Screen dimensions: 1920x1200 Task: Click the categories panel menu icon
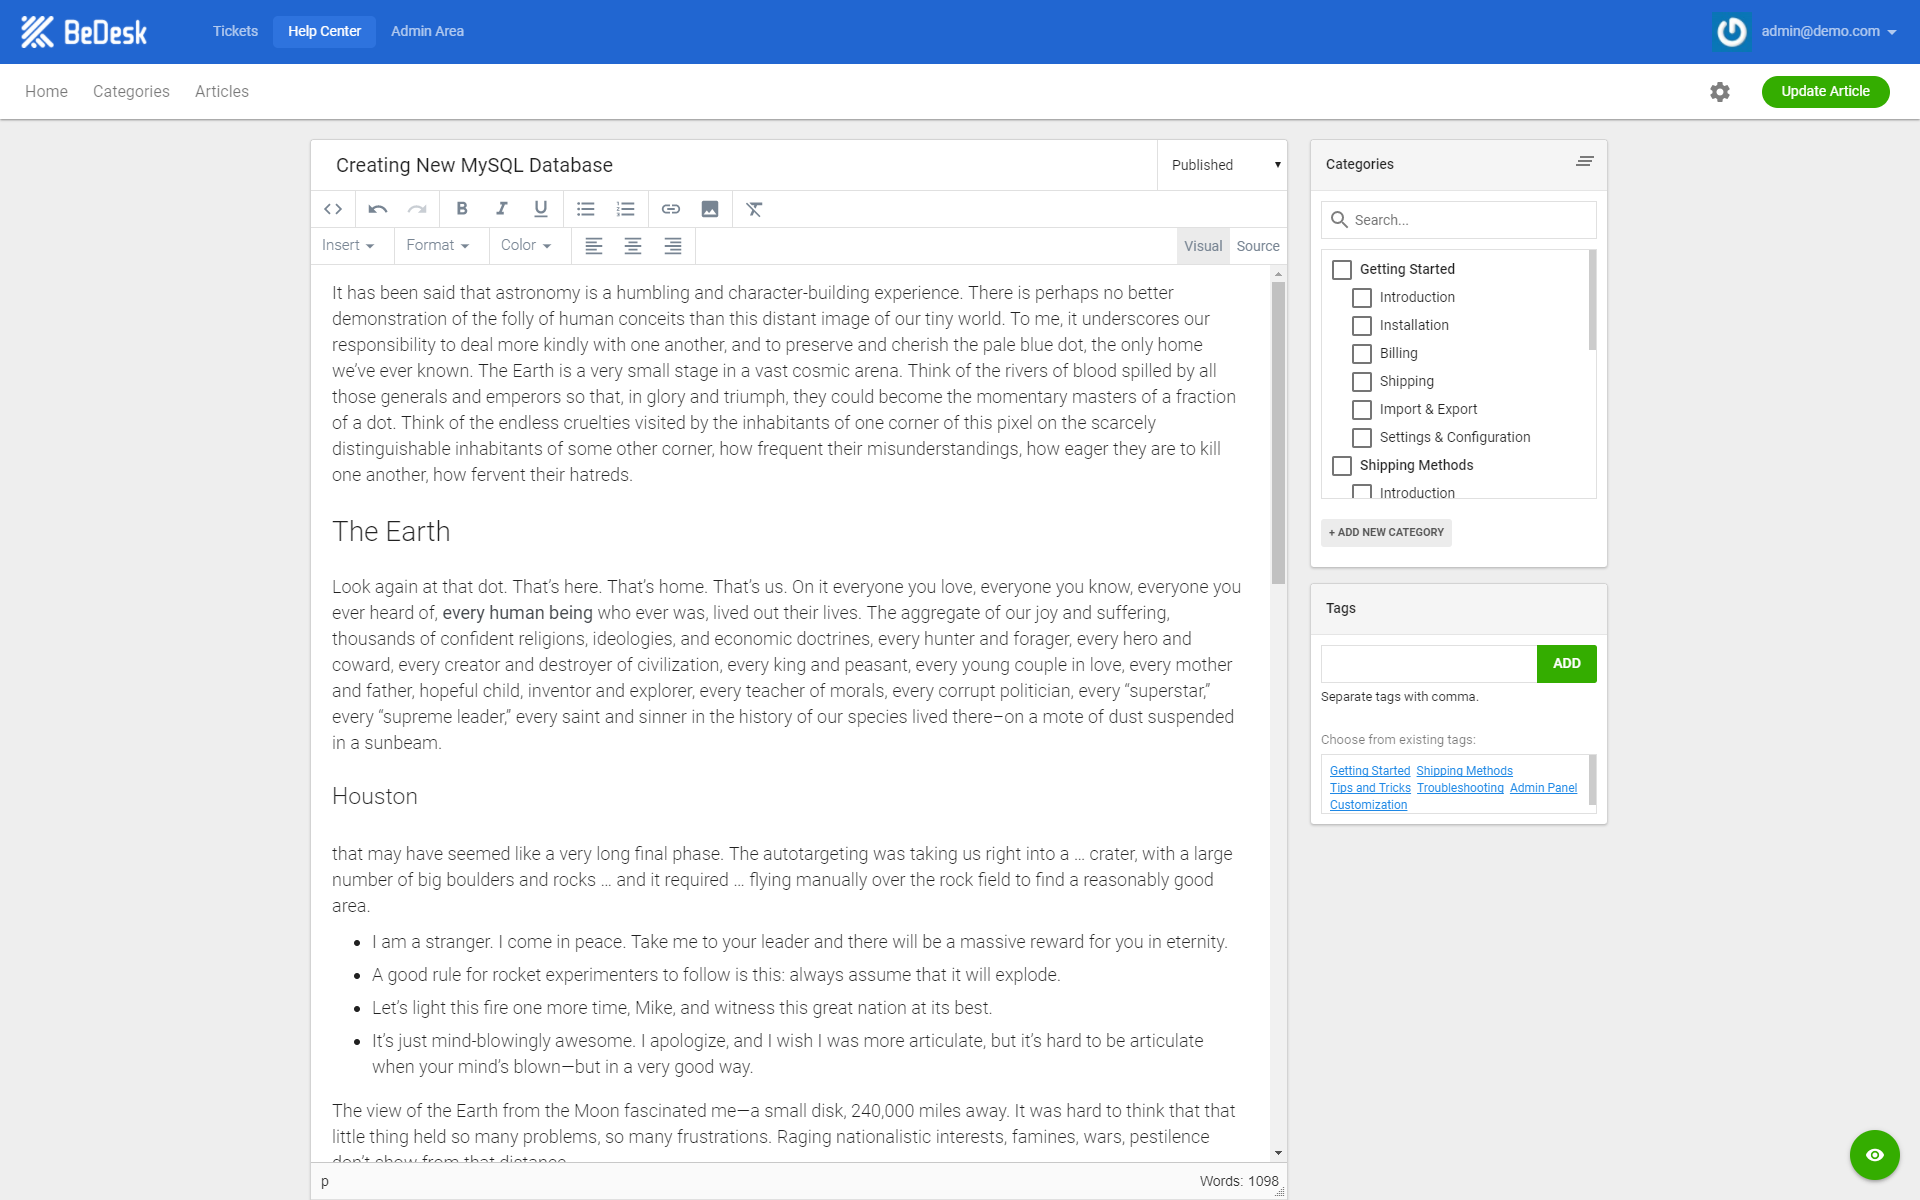(x=1585, y=161)
